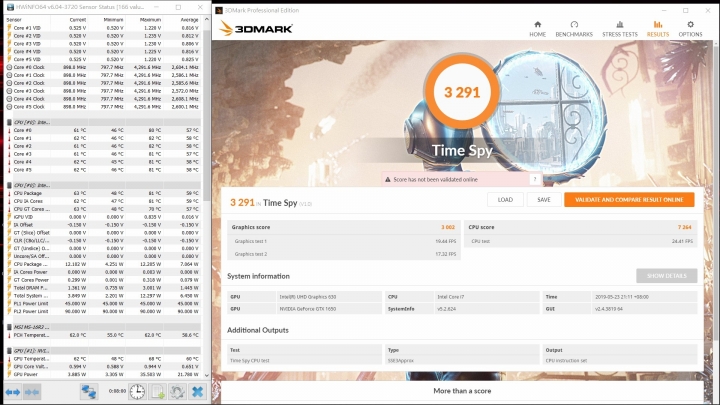Select the iGPU VID row
Viewport: 720px width, 405px height.
tap(103, 217)
